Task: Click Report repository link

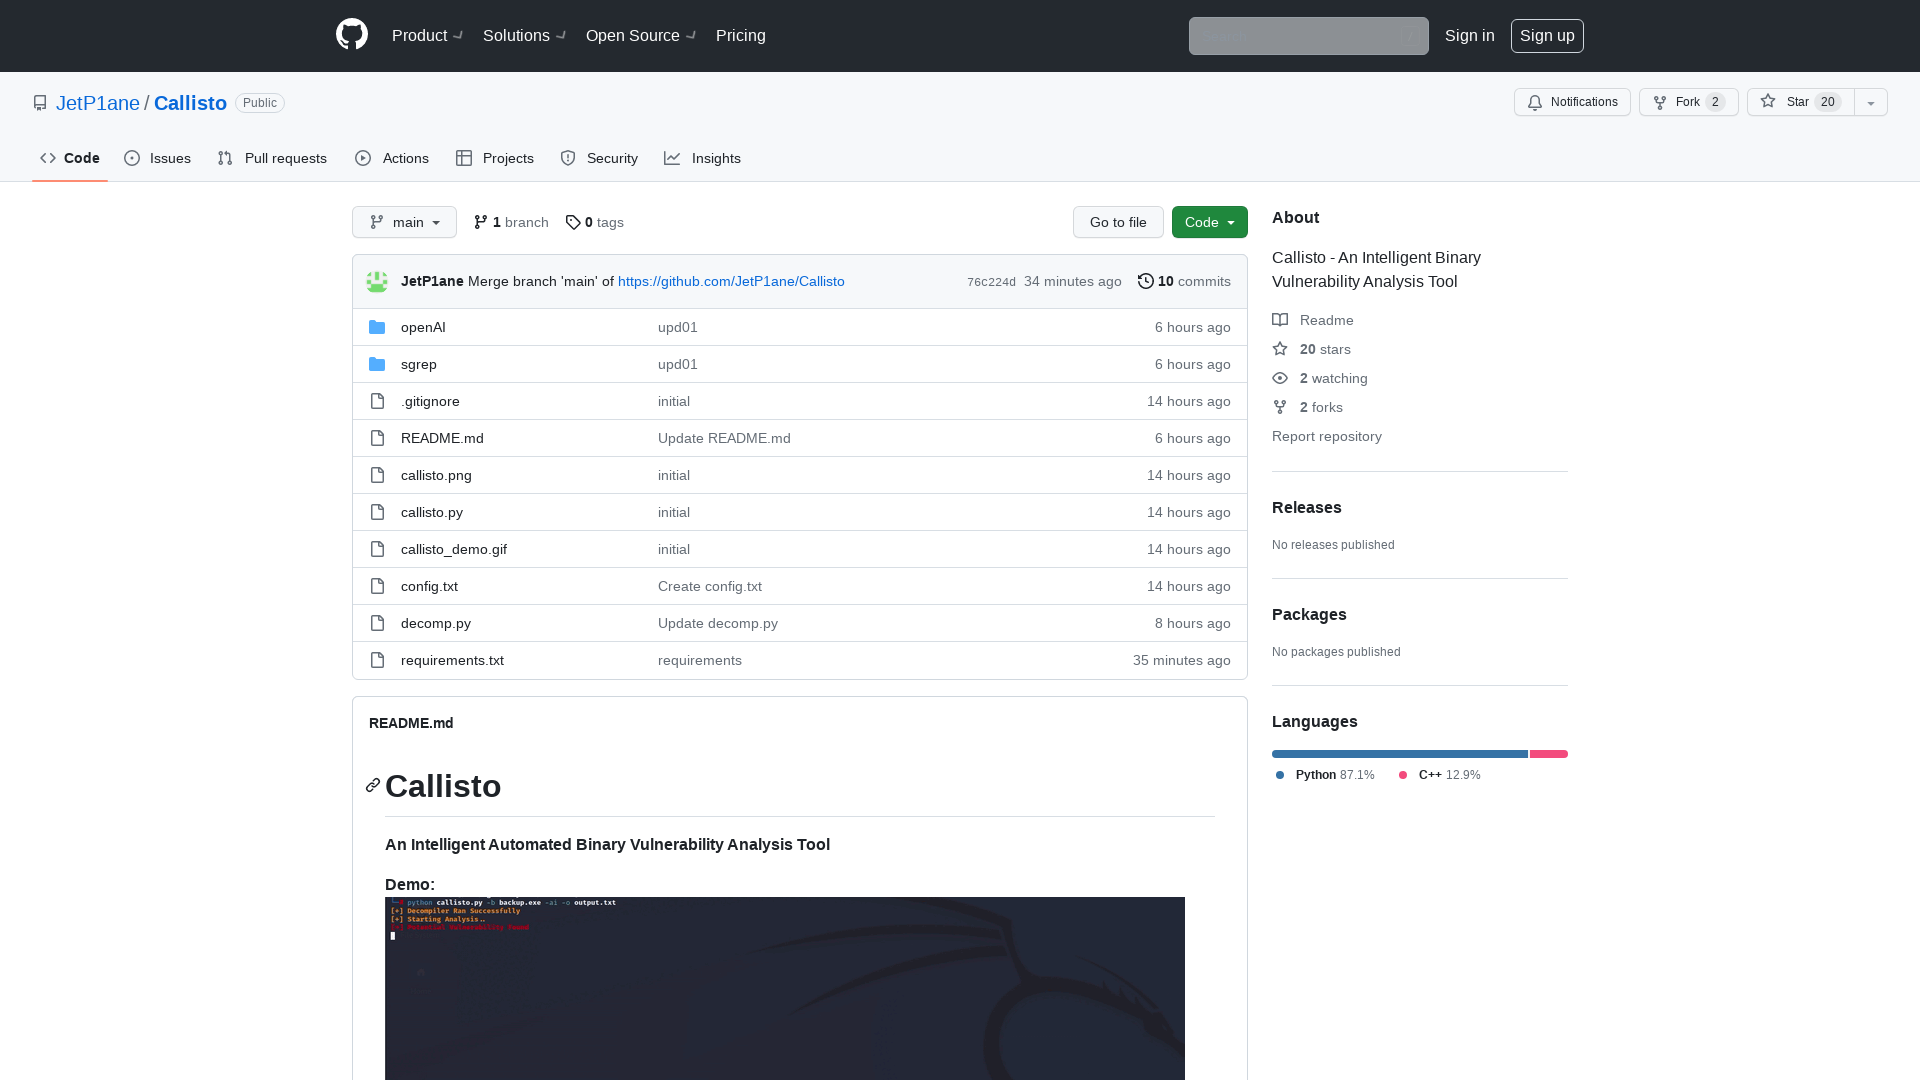Action: click(1327, 436)
